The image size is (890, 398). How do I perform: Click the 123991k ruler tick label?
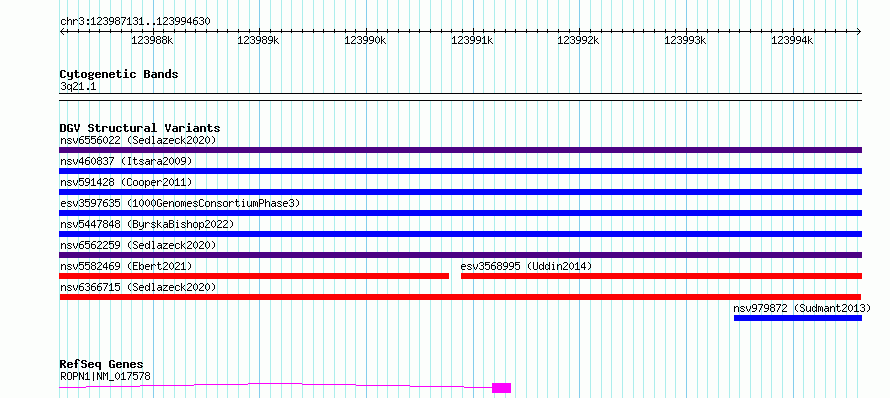472,40
